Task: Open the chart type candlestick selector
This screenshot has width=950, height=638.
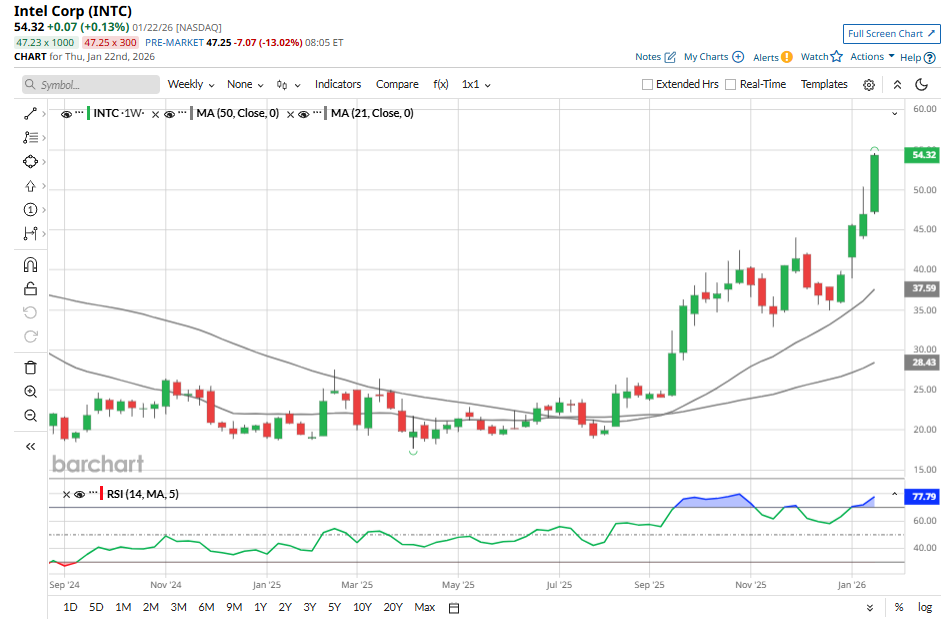Action: click(x=288, y=85)
